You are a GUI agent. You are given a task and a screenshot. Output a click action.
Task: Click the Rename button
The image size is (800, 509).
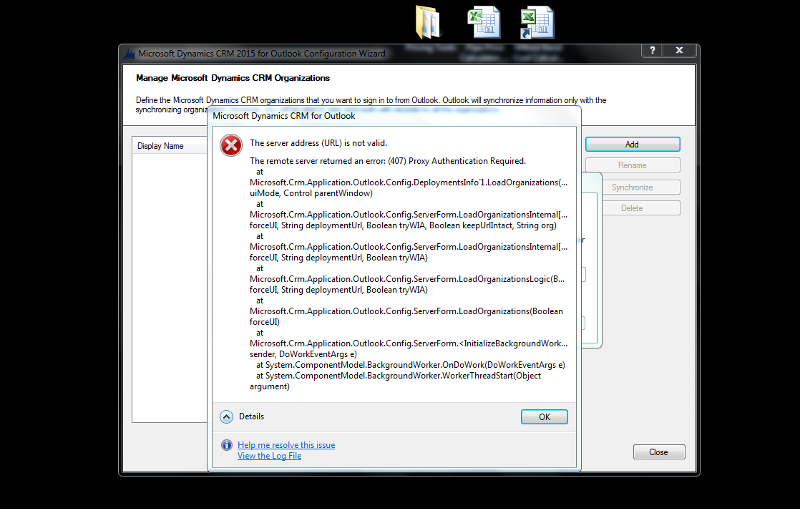pos(633,165)
